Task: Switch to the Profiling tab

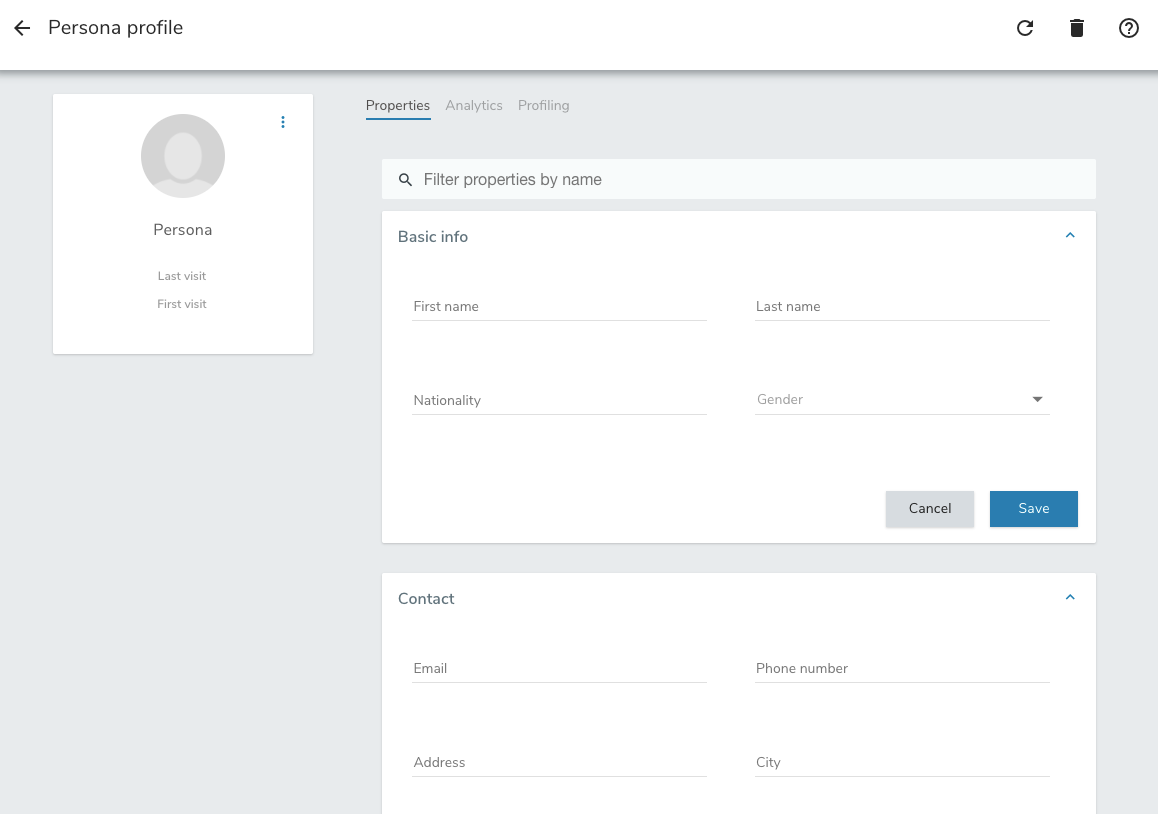Action: pos(544,105)
